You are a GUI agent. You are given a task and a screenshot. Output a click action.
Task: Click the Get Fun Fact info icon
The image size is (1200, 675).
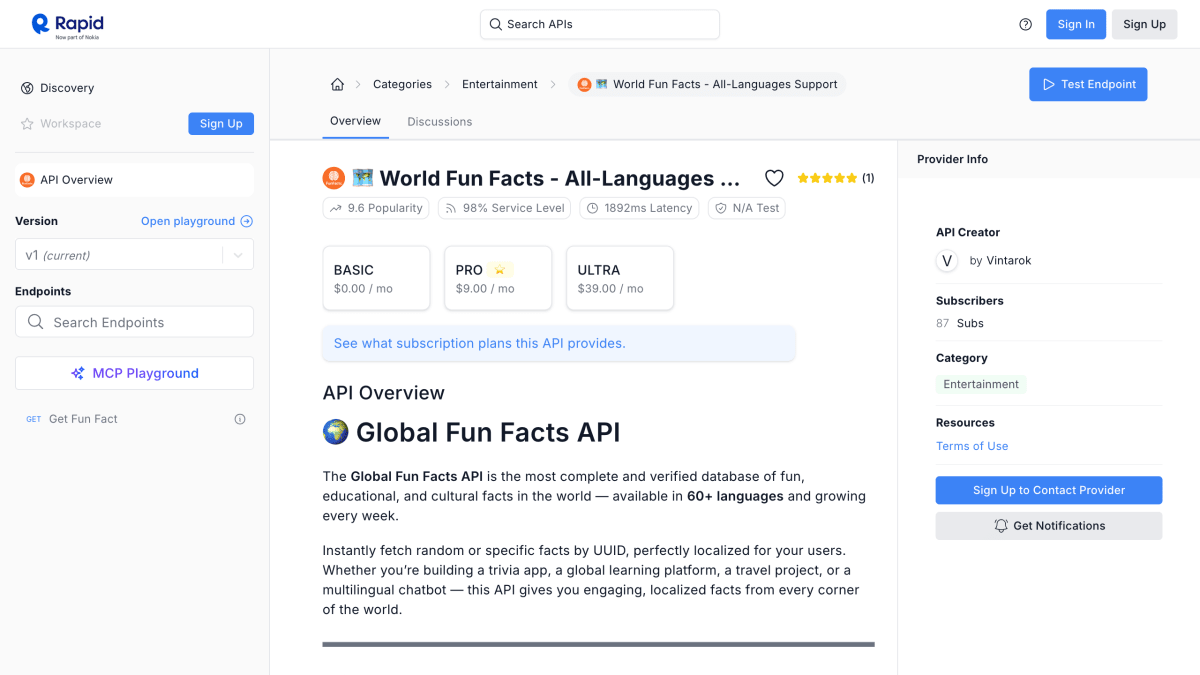(240, 419)
